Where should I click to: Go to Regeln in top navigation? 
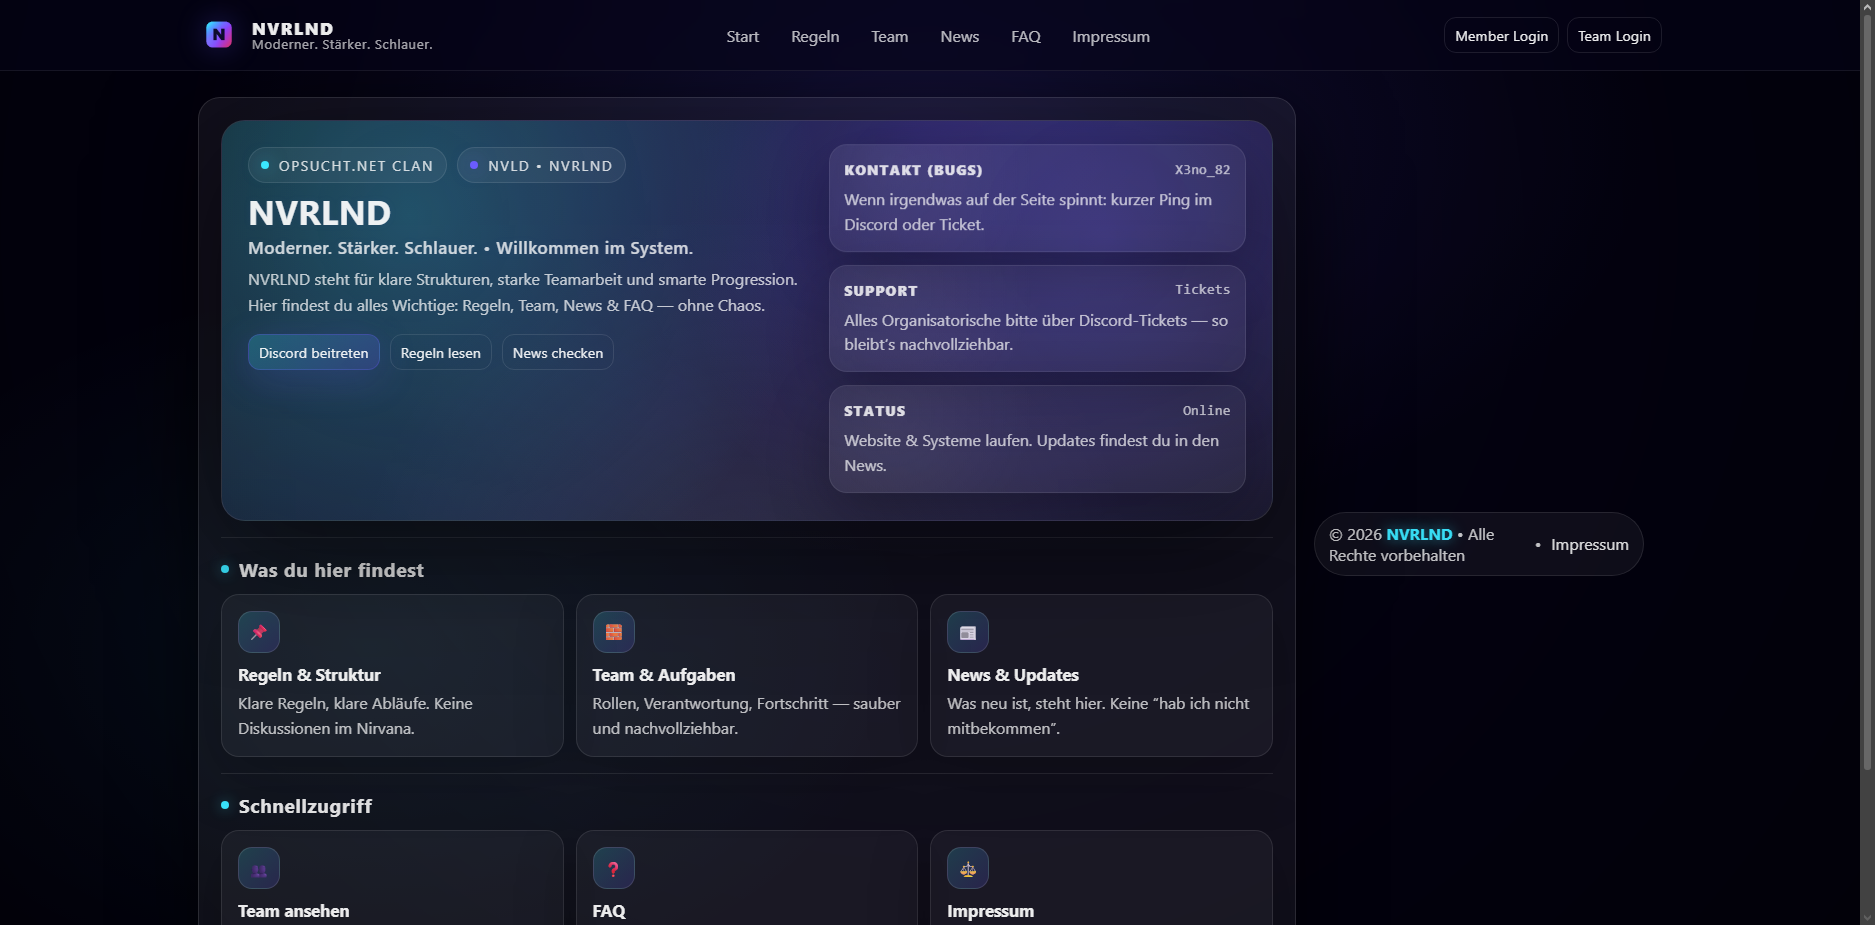click(815, 37)
